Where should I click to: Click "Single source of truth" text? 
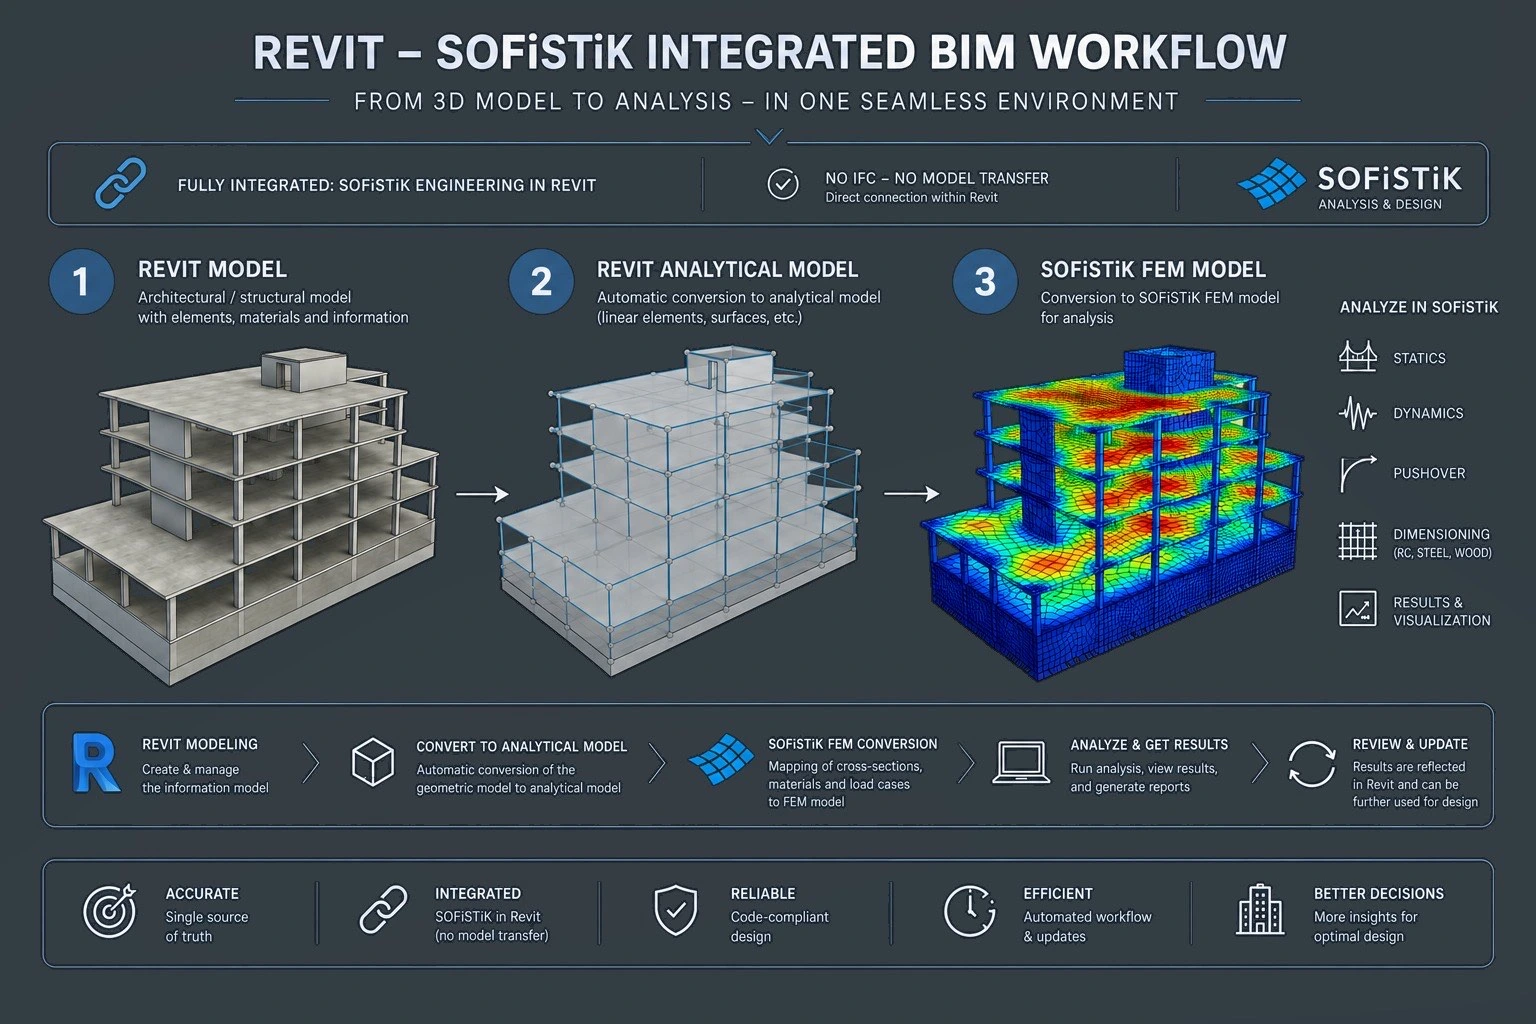207,927
